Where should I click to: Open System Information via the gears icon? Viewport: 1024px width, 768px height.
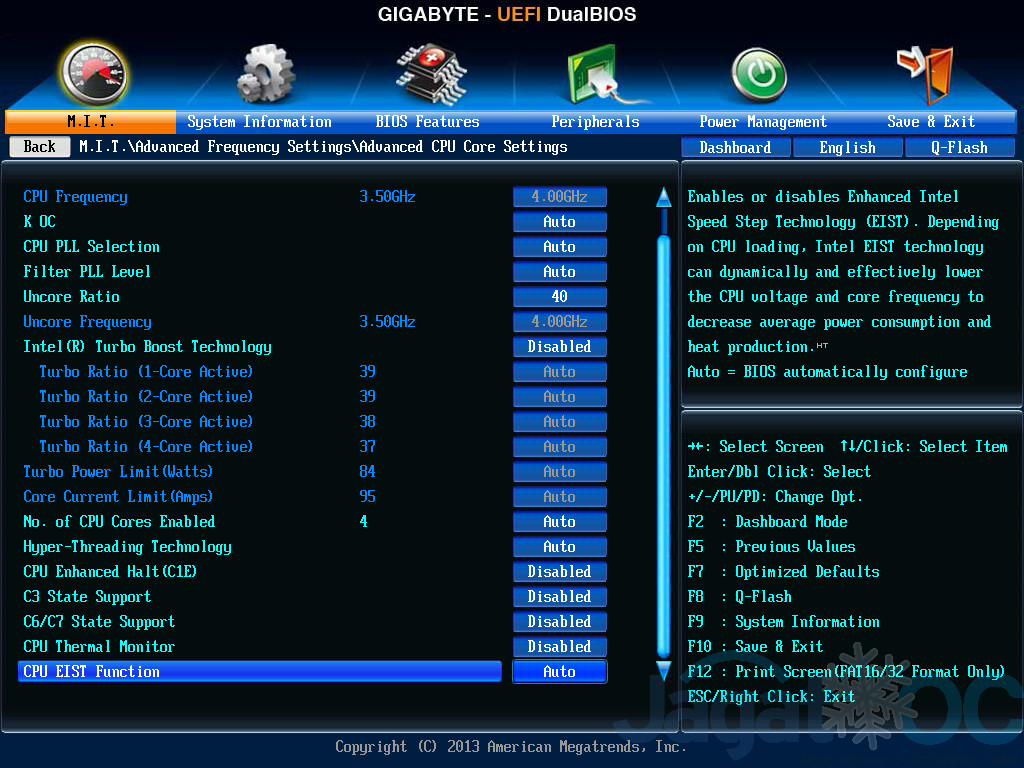pyautogui.click(x=264, y=75)
